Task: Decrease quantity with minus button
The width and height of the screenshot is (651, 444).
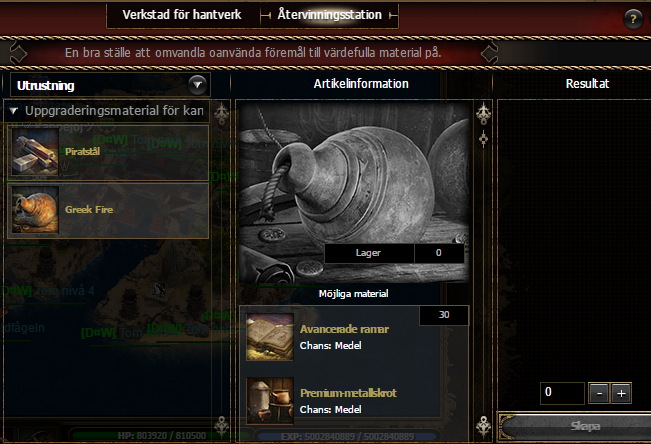Action: (599, 393)
